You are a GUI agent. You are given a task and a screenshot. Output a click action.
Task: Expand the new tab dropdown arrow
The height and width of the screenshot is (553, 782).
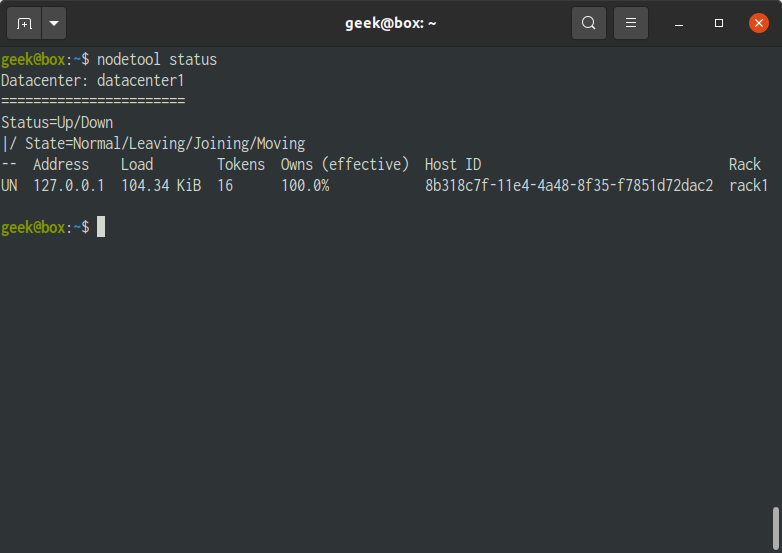click(54, 23)
